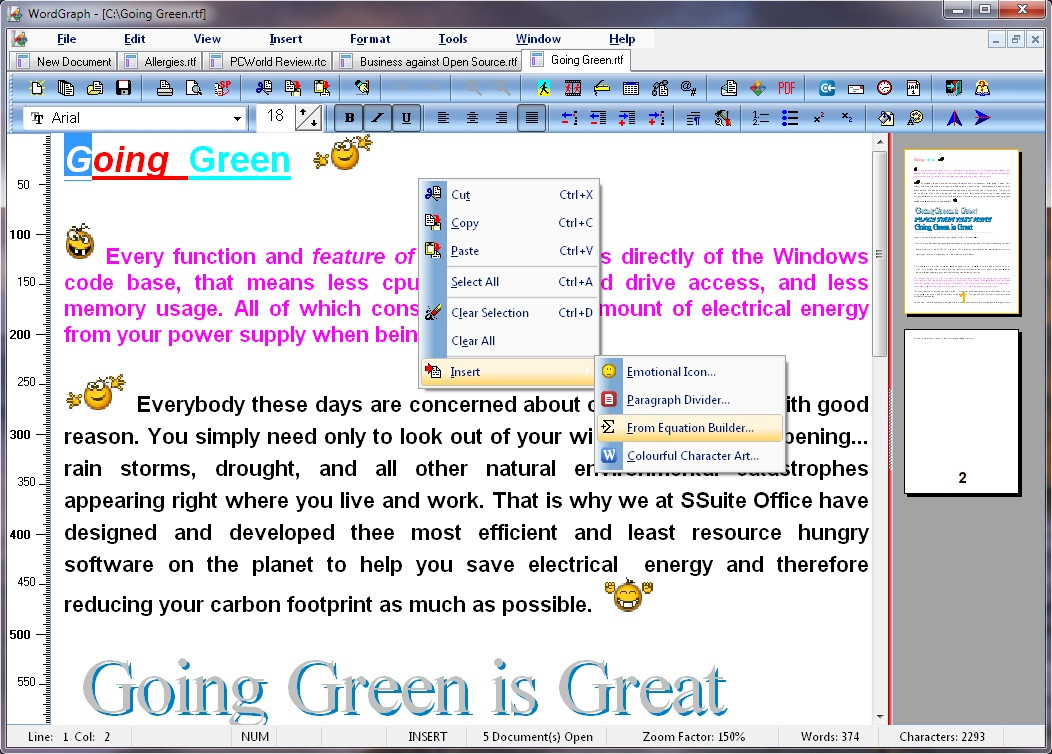Screen dimensions: 1052x754
Task: Click the @# special characters icon
Action: click(688, 88)
